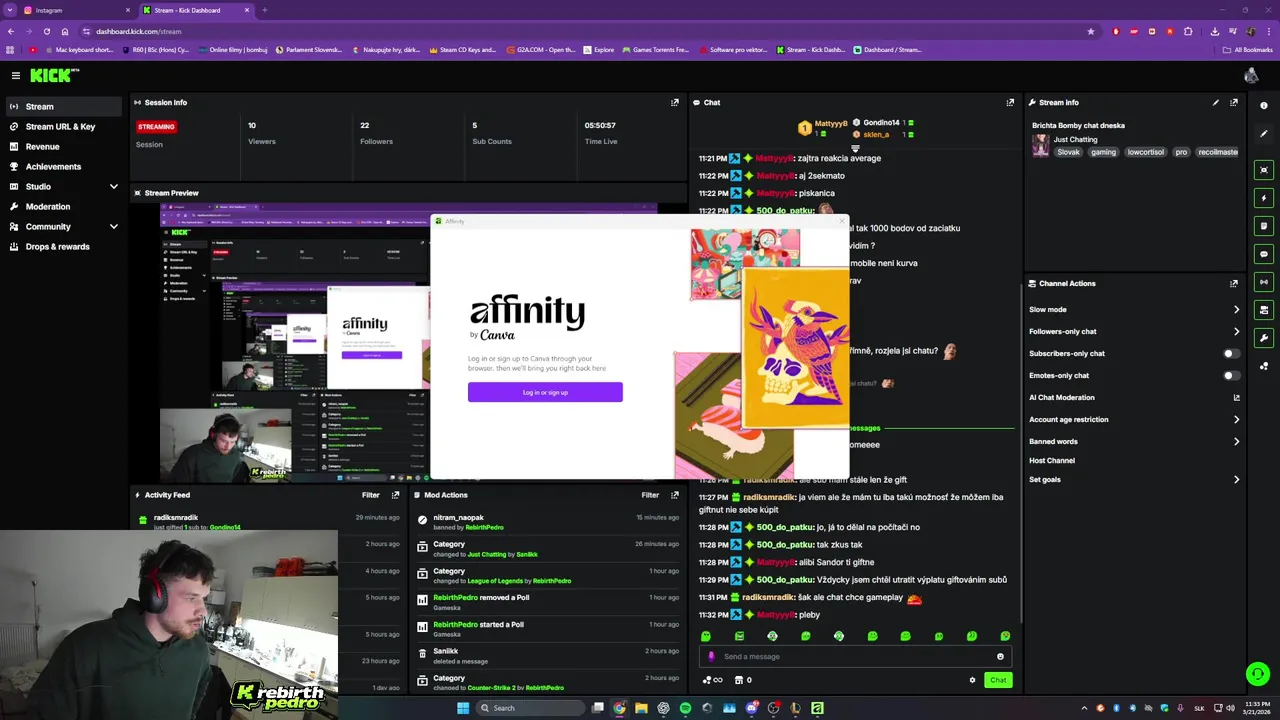Click the browser address bar
The width and height of the screenshot is (1280, 720).
(580, 31)
